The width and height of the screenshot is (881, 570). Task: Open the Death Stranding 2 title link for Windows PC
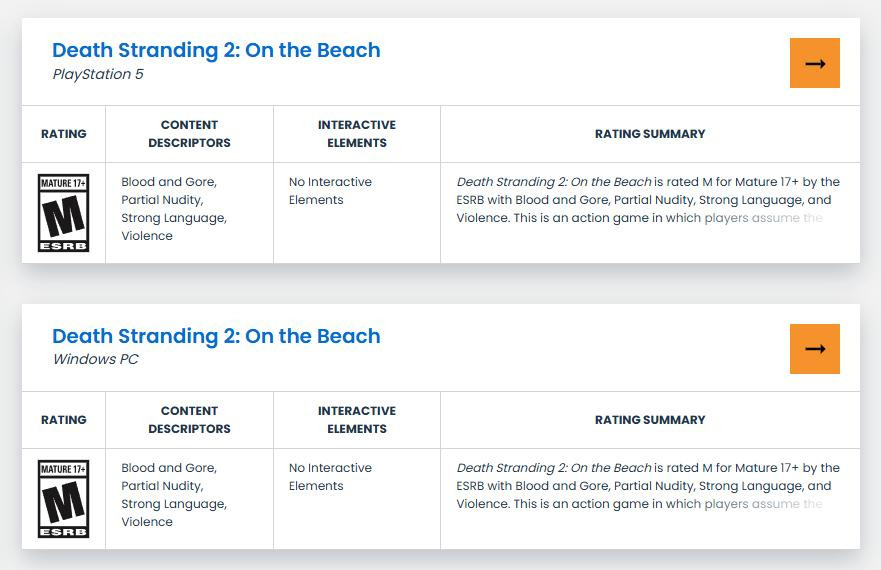(216, 336)
